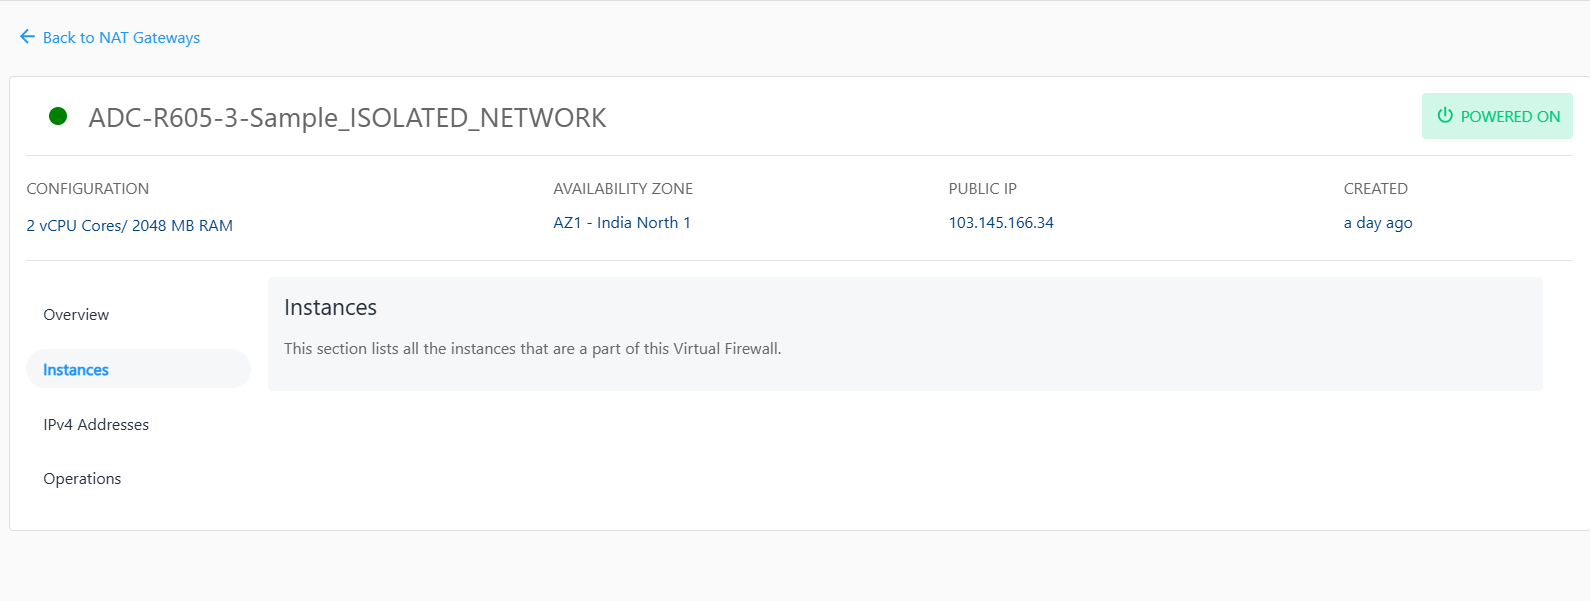The height and width of the screenshot is (601, 1590).
Task: Click the back arrow icon
Action: click(27, 37)
